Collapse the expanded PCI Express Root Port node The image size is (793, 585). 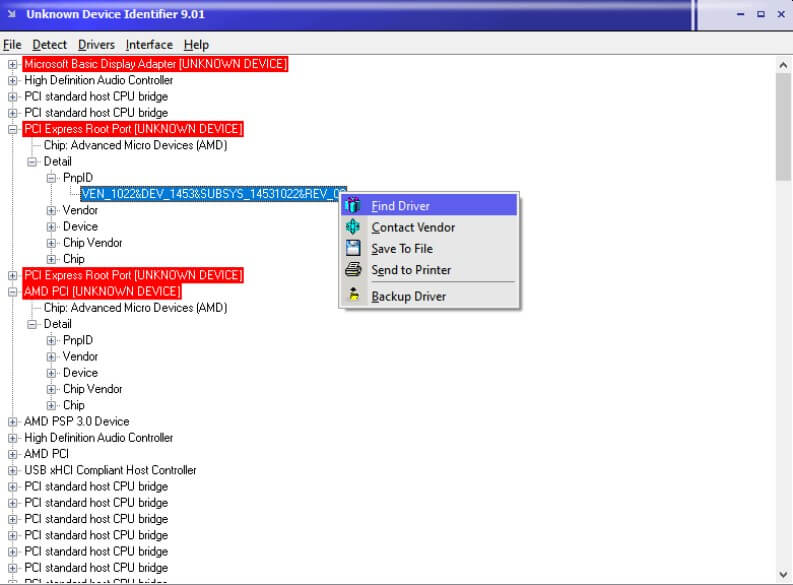tap(13, 129)
